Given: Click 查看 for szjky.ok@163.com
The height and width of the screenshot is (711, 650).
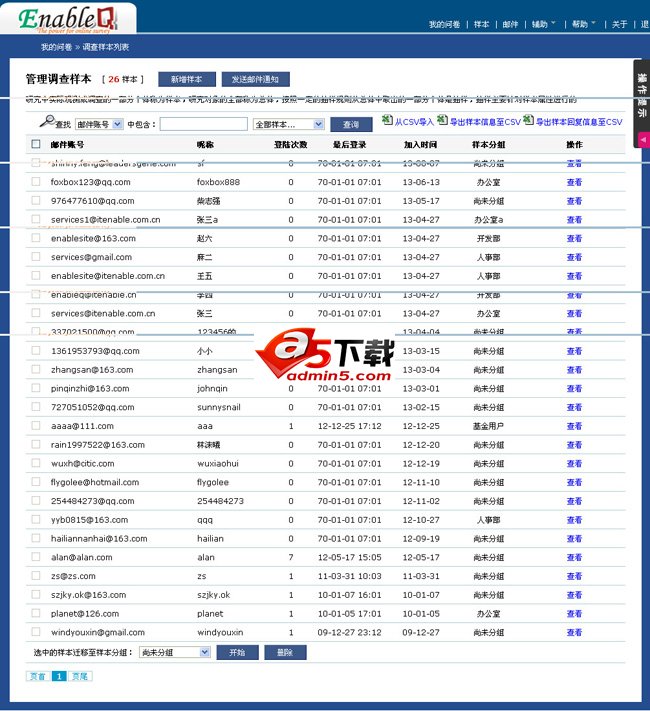Looking at the screenshot, I should (x=574, y=594).
